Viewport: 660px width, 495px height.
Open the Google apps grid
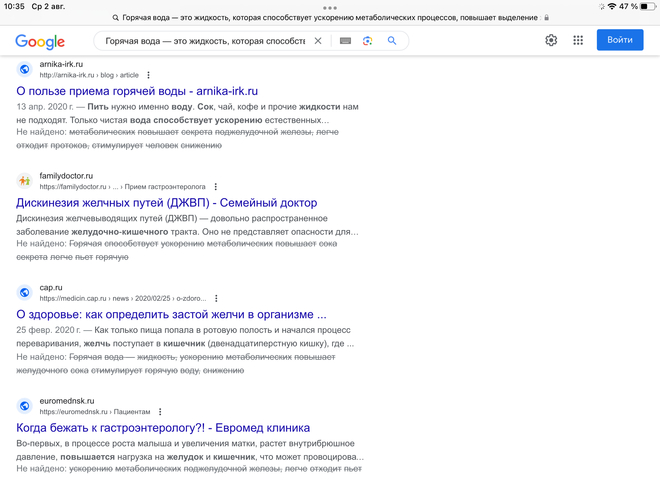578,40
